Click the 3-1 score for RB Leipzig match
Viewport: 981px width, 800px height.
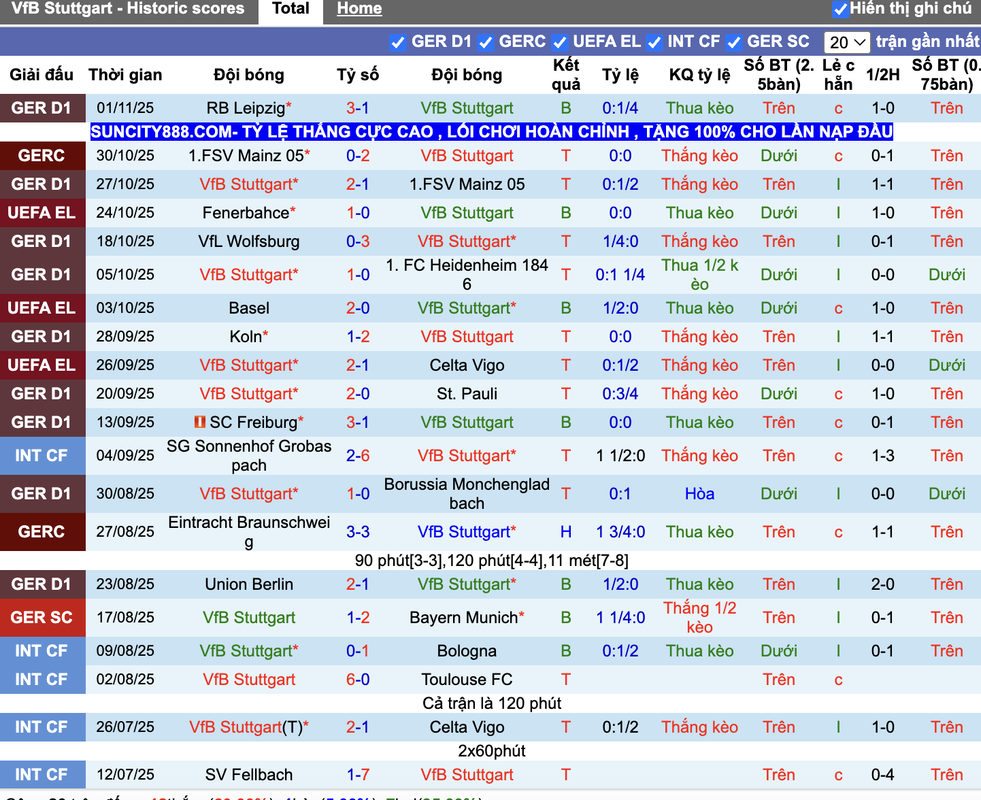358,108
